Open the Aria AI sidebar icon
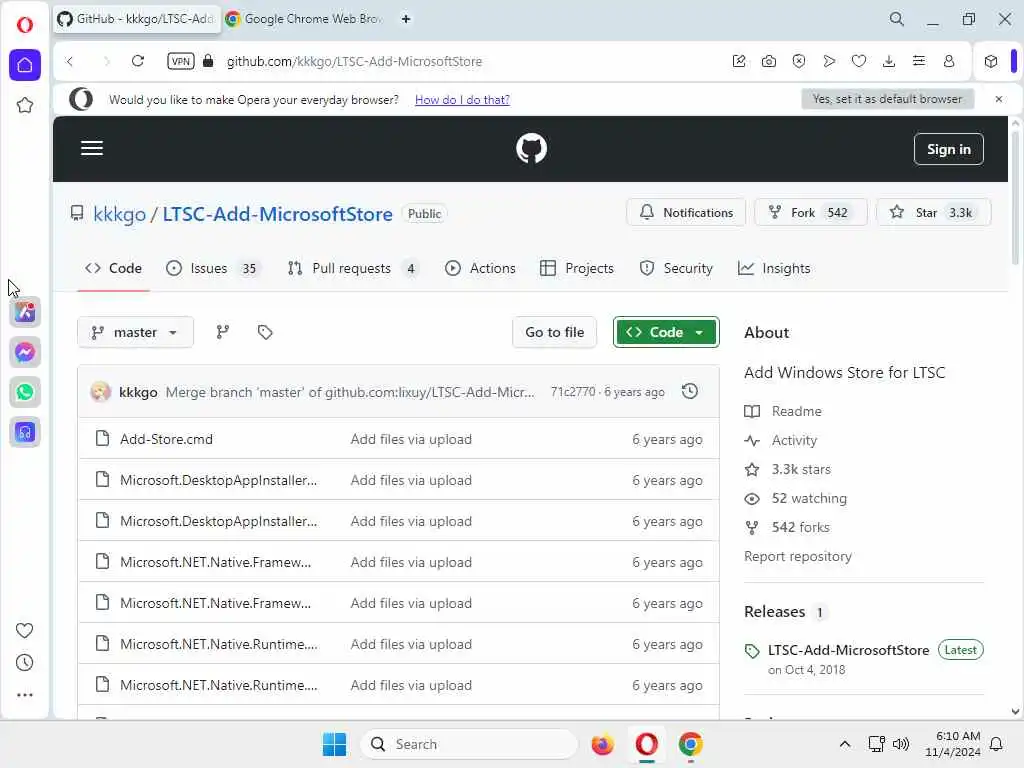This screenshot has width=1024, height=768. (x=25, y=312)
